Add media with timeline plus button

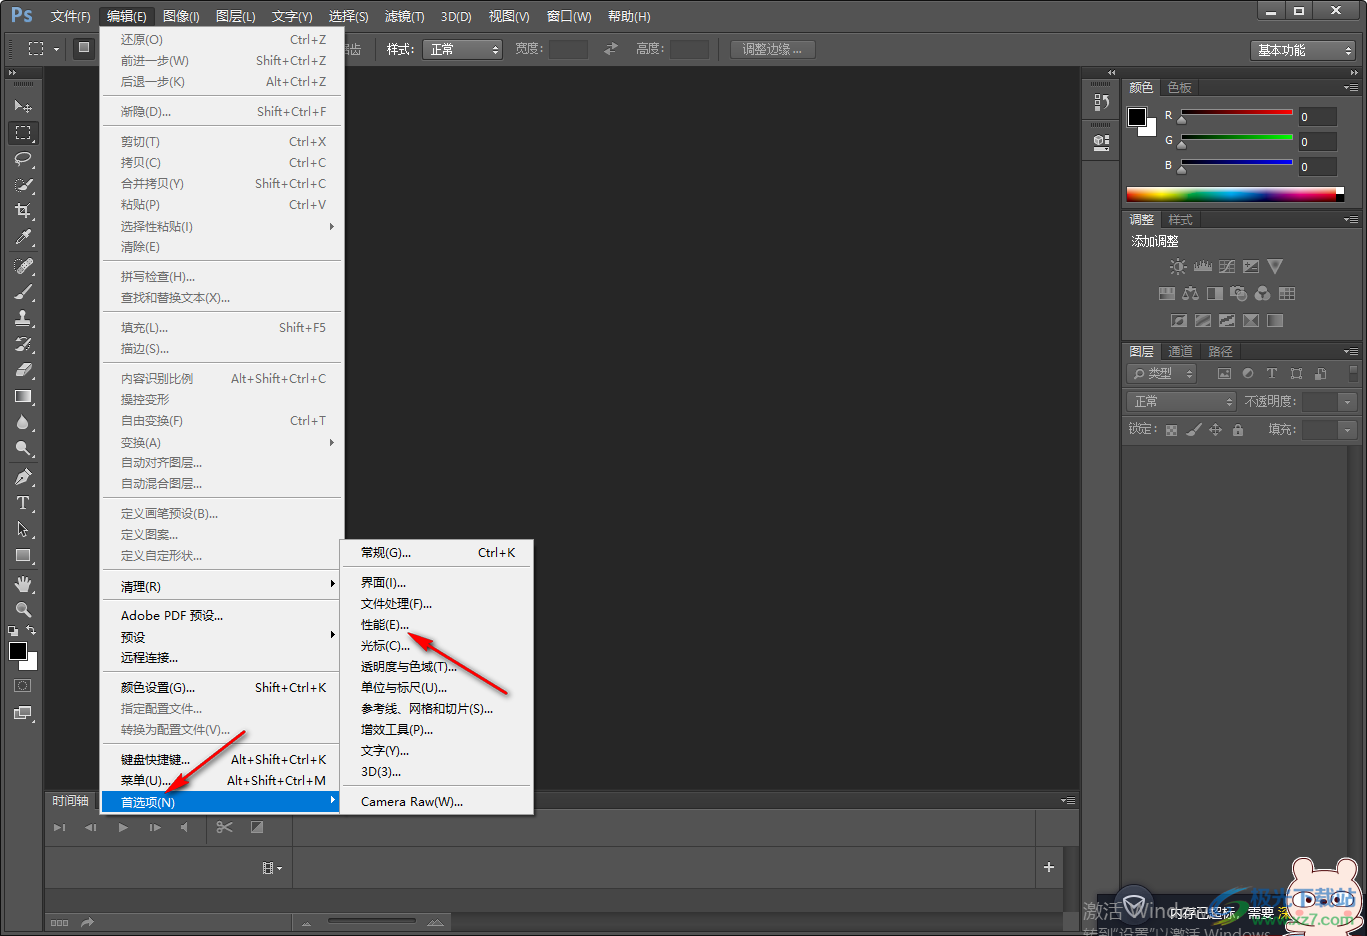1049,867
